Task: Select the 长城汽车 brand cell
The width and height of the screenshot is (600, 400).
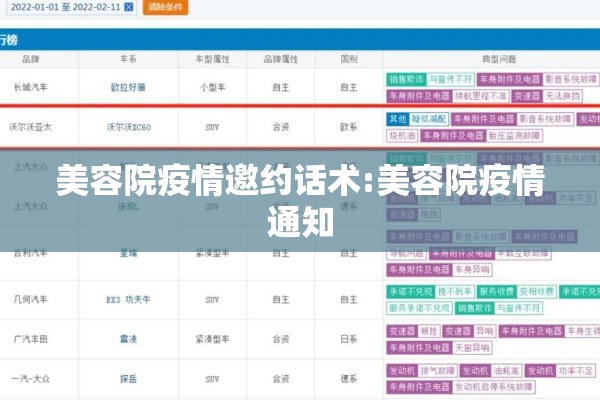Action: coord(31,87)
